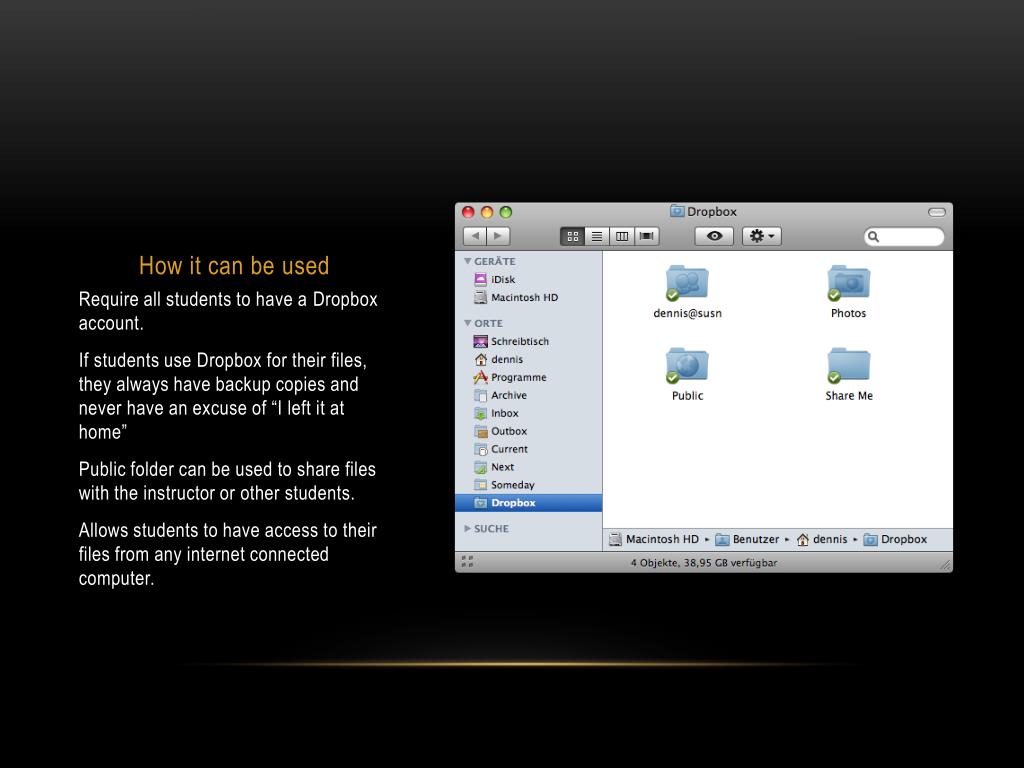
Task: Select the Photos folder icon
Action: (x=848, y=283)
